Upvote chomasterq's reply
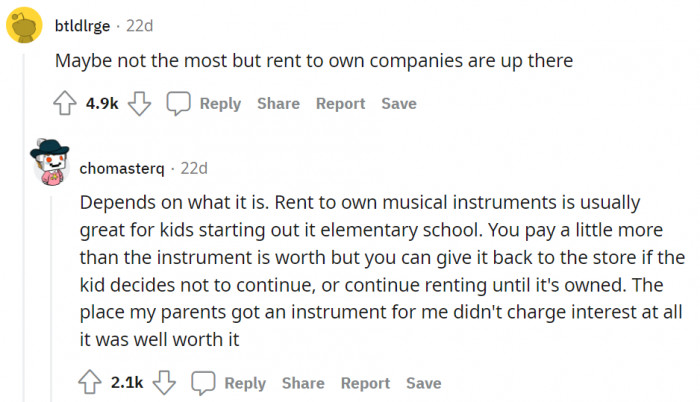Screen dimensions: 700x402 90,383
